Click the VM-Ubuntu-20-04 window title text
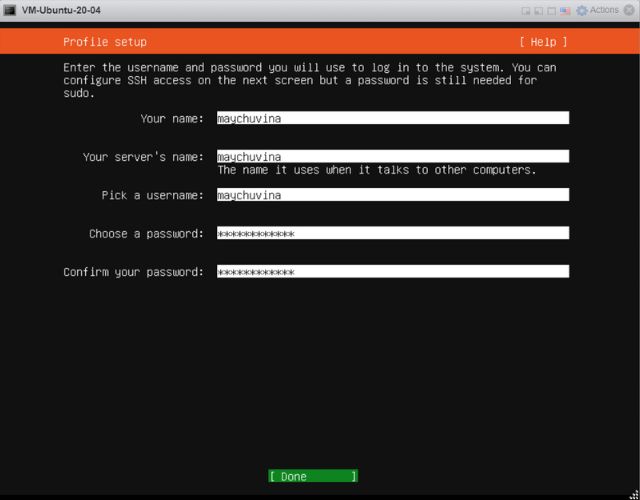 pyautogui.click(x=61, y=10)
